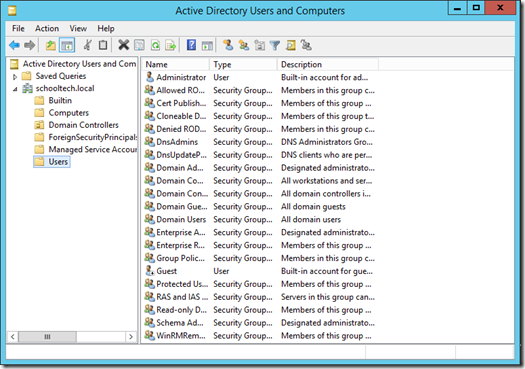
Task: Click the Administrator user icon
Action: point(150,77)
